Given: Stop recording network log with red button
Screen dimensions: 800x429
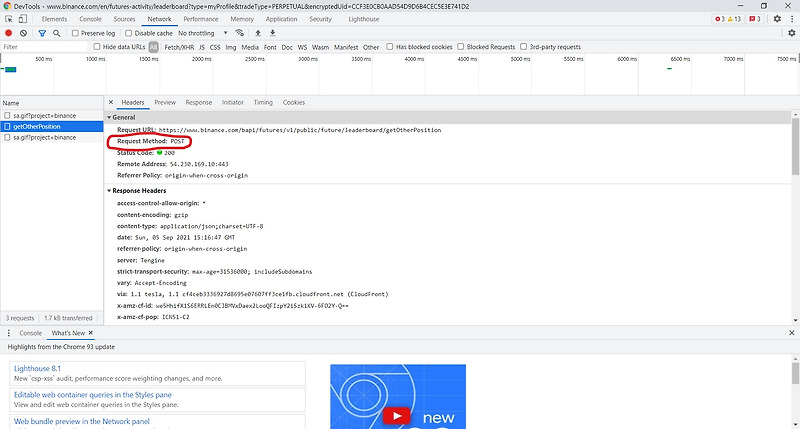Looking at the screenshot, I should (x=8, y=33).
